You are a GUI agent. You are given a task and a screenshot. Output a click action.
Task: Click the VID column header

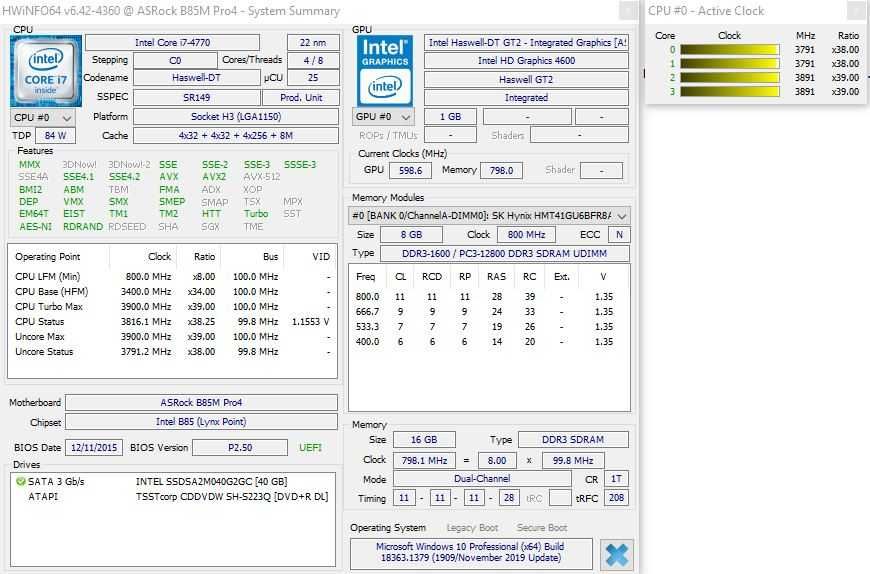pos(321,257)
